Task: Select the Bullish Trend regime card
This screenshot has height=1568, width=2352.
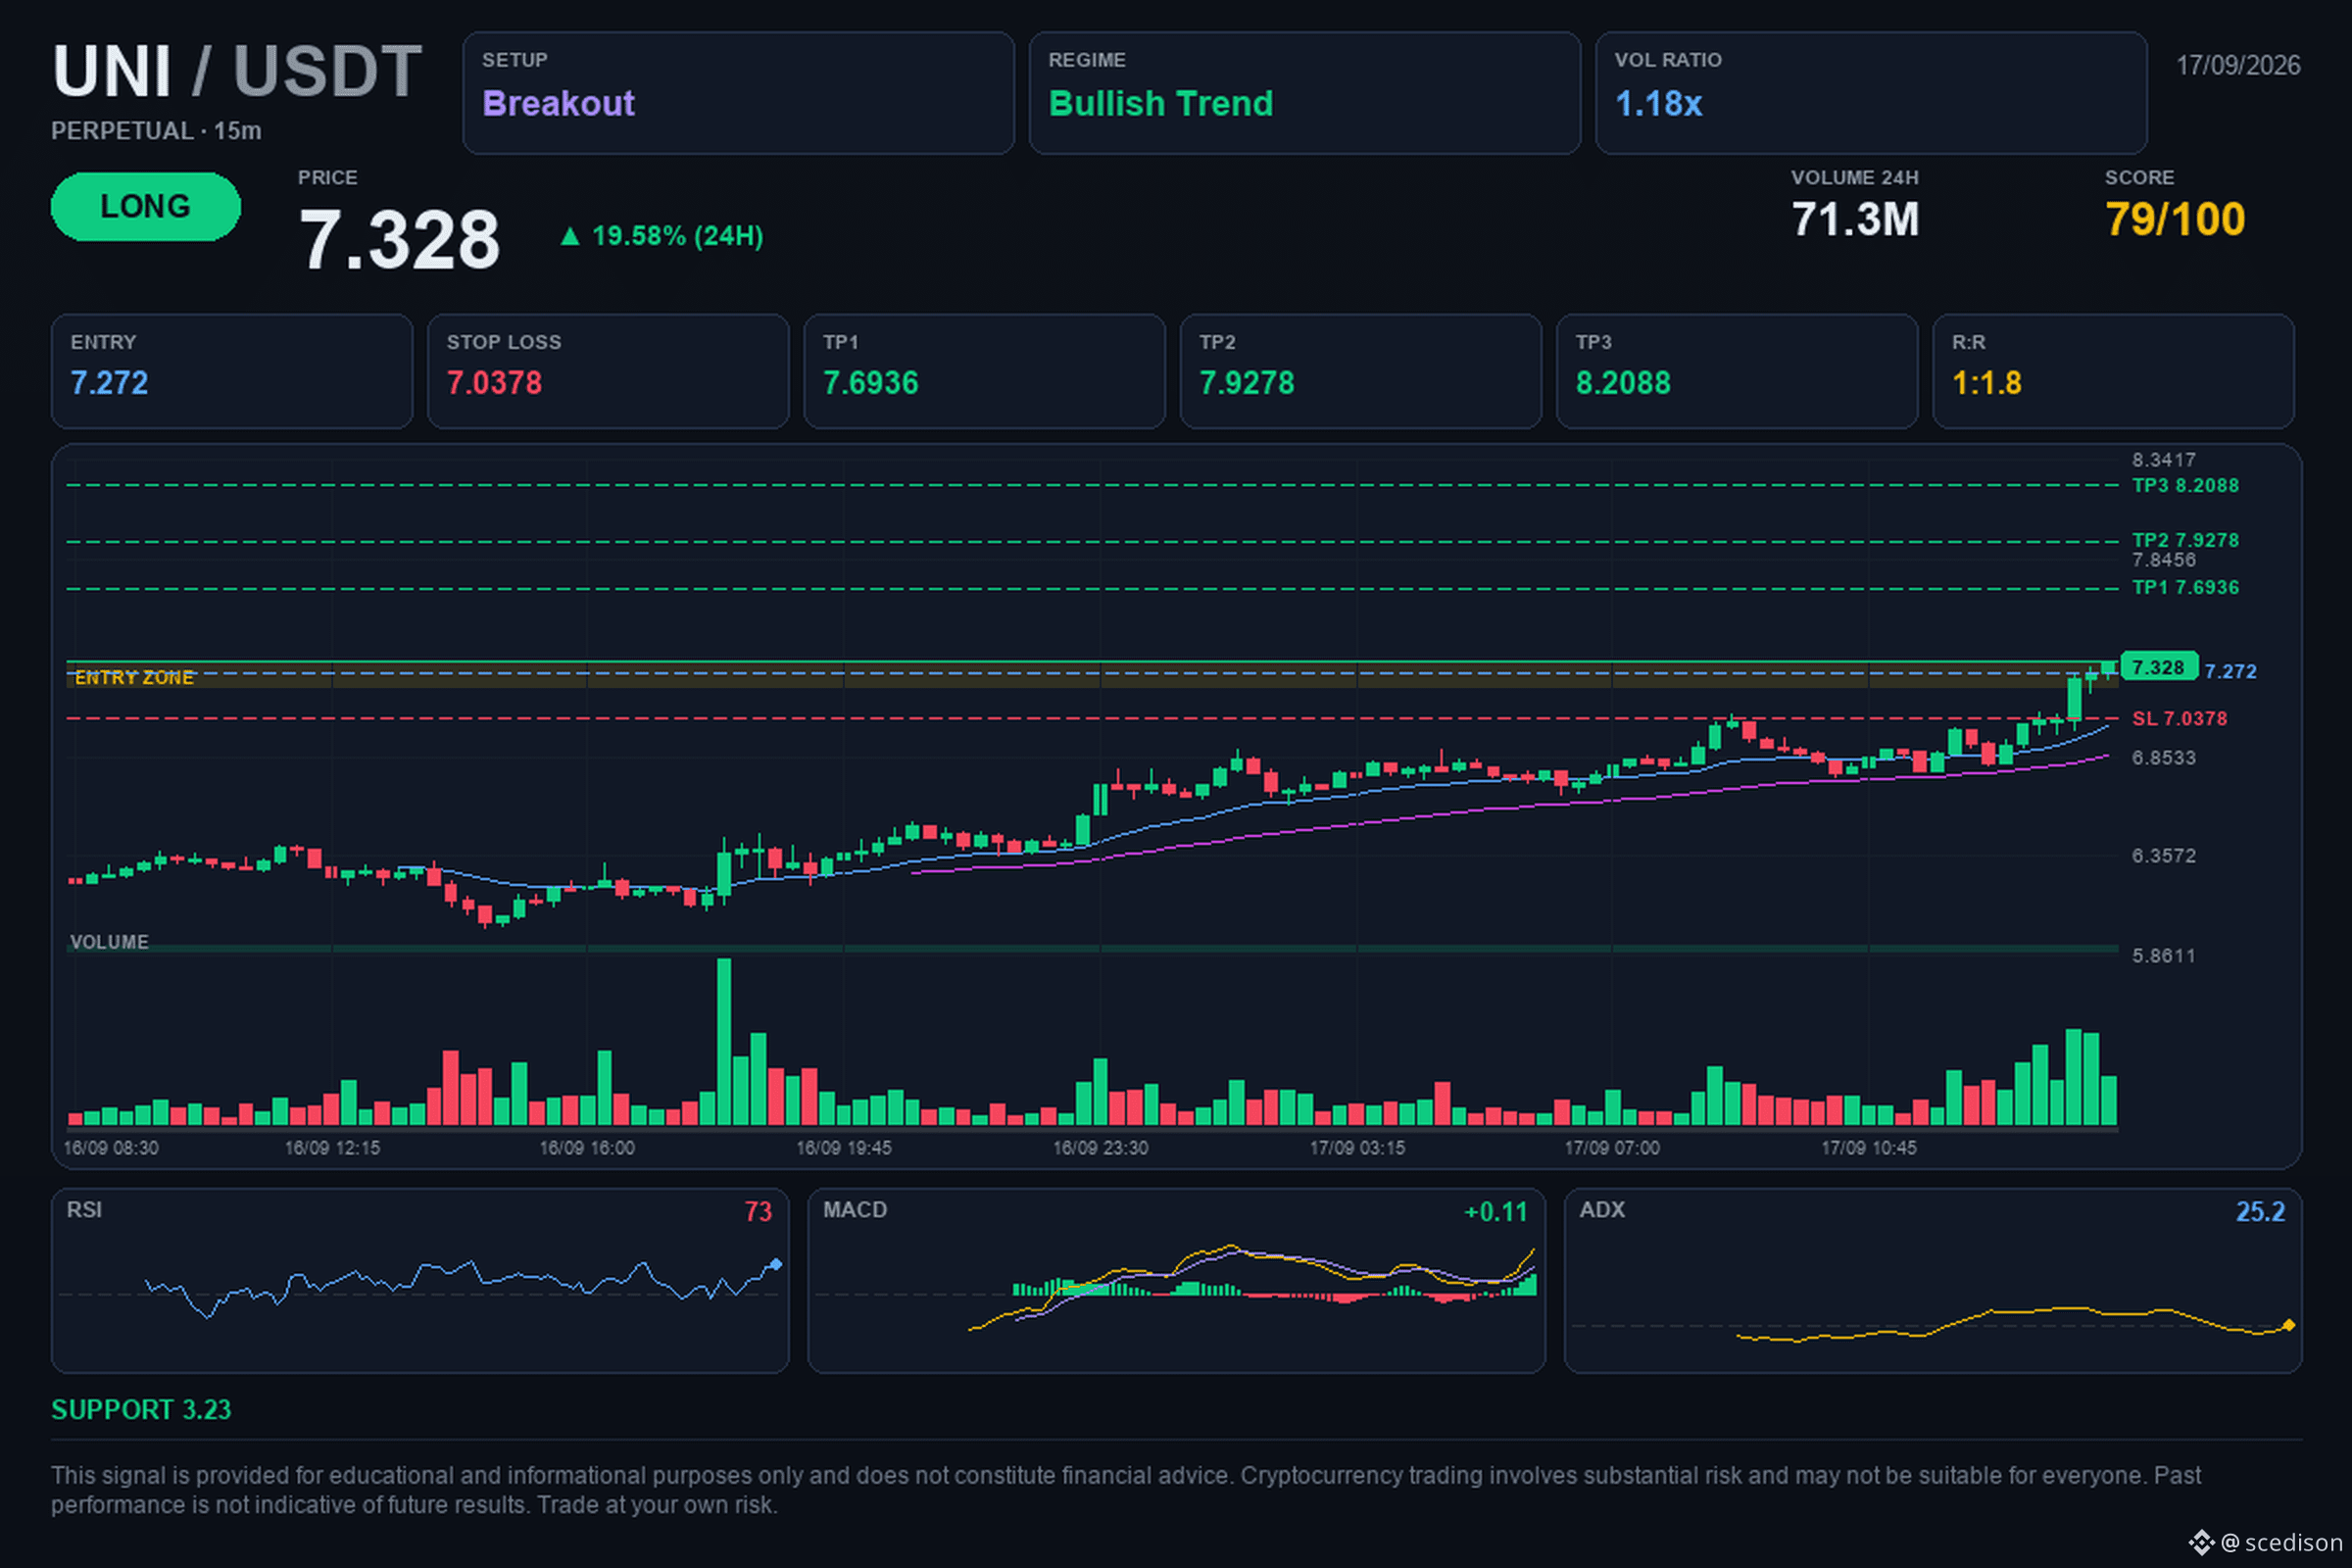Action: 1304,93
